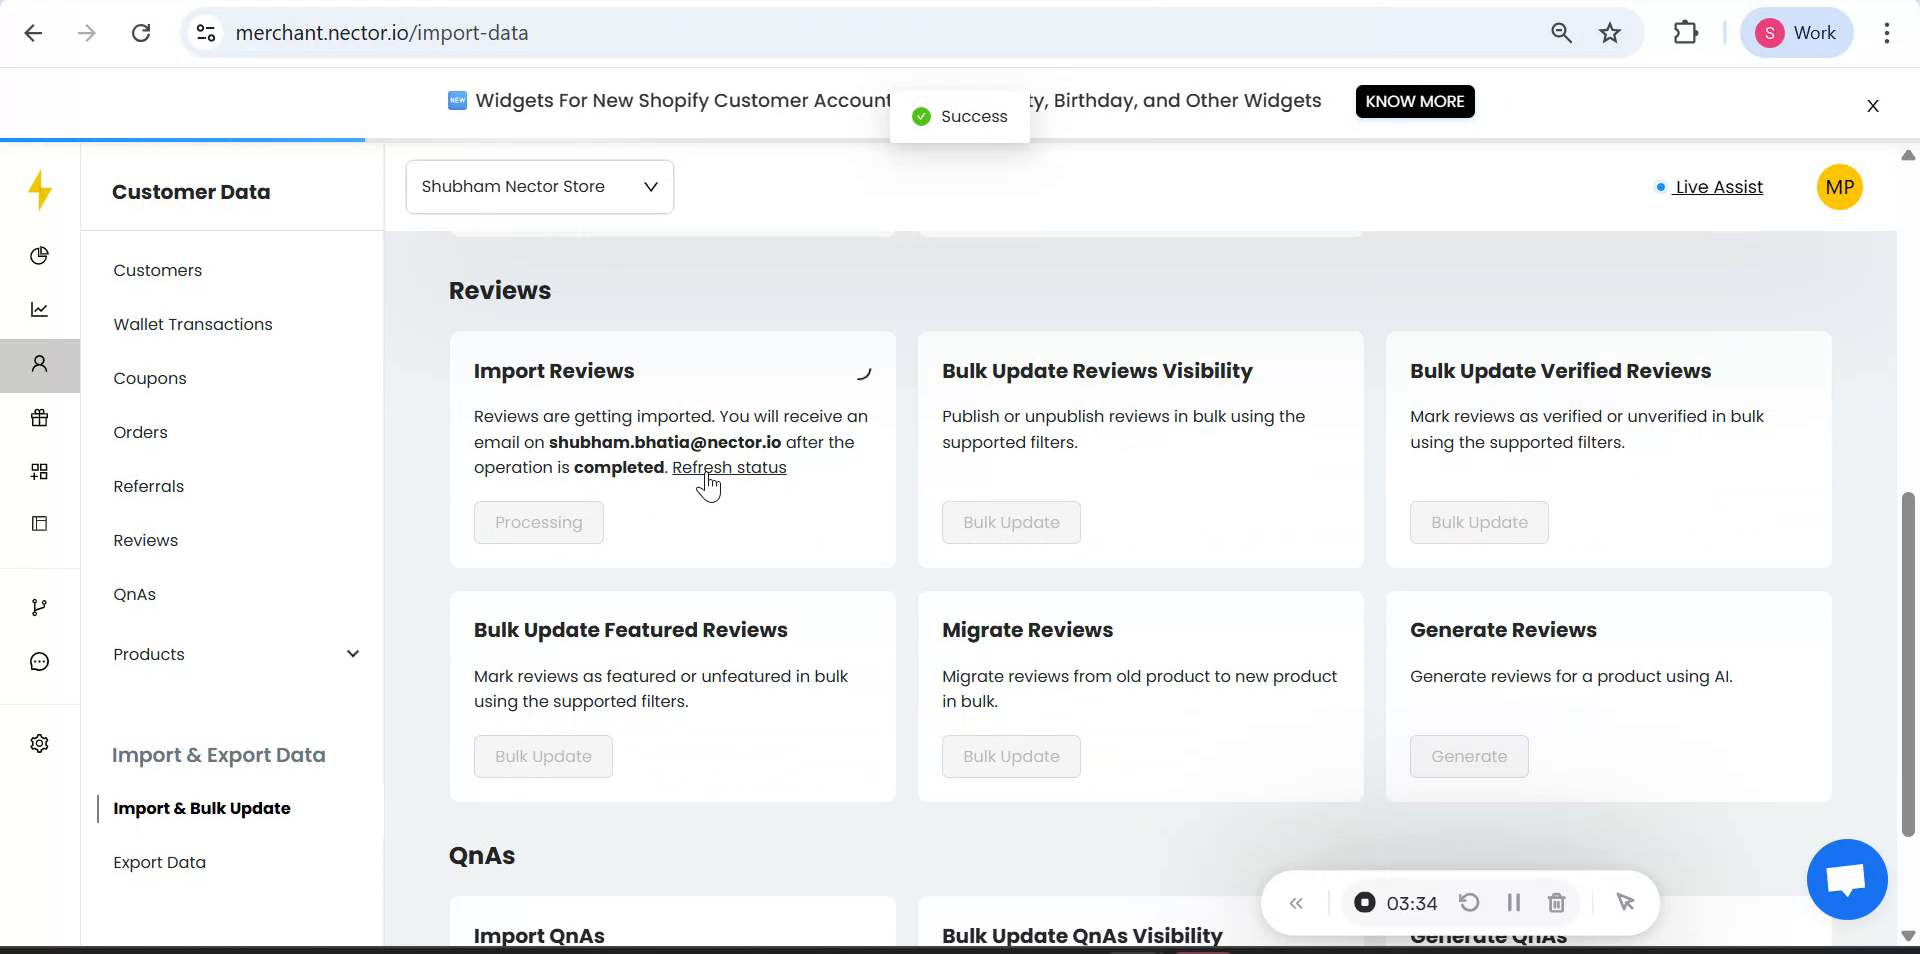Click the pie chart dashboard sidebar icon
This screenshot has width=1920, height=954.
(40, 256)
